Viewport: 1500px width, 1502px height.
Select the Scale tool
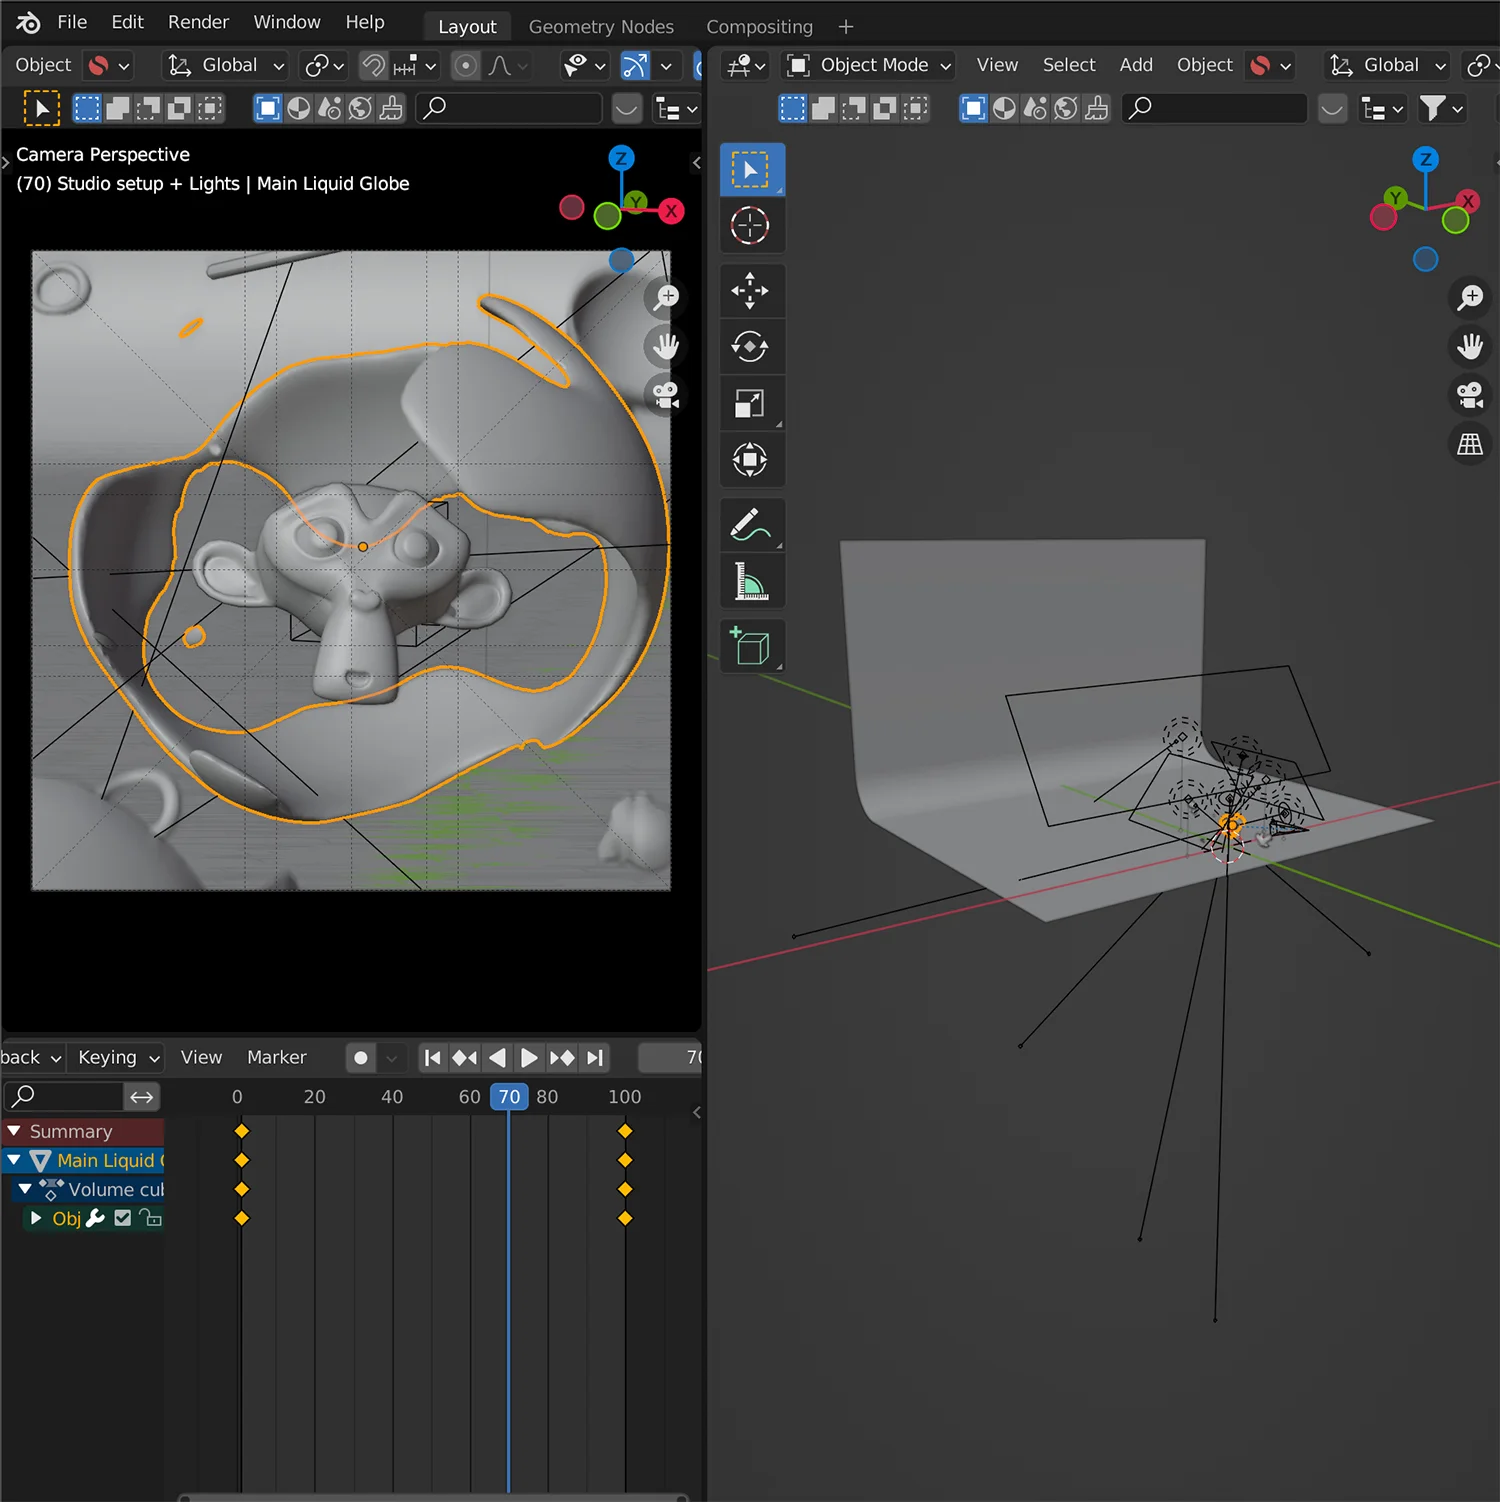(752, 403)
